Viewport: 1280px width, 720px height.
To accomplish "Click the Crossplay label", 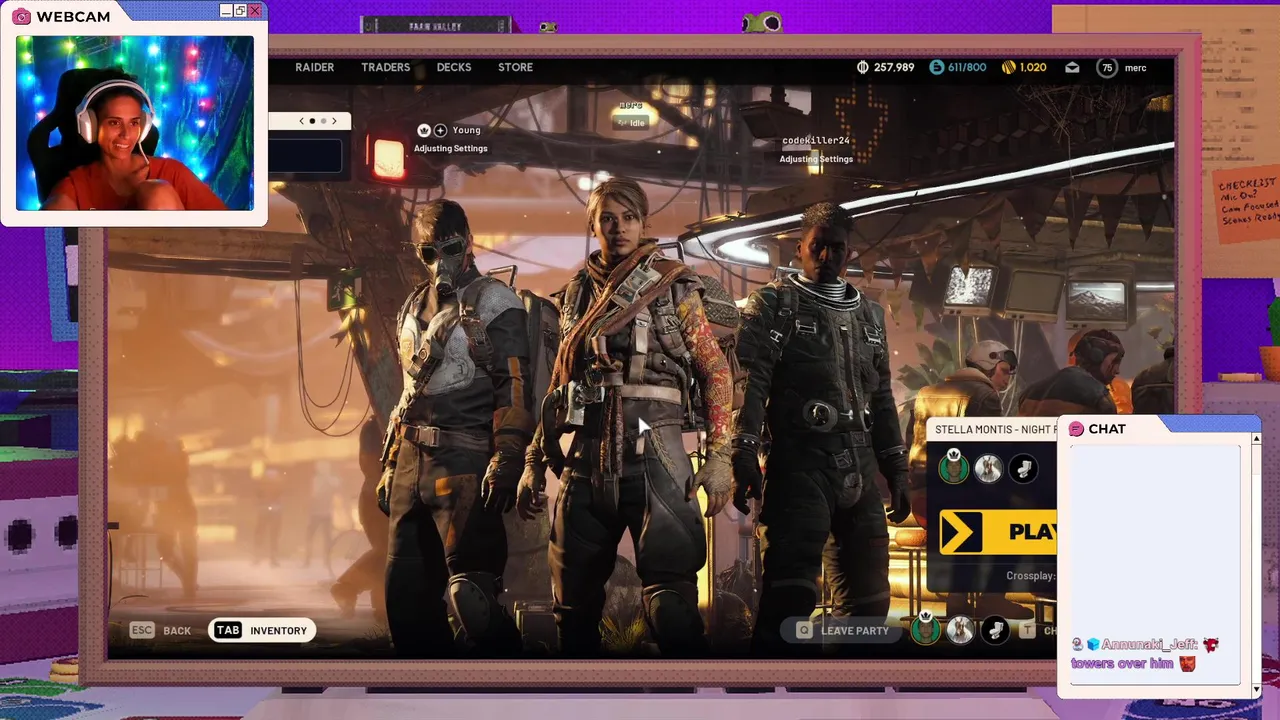I will (1031, 576).
